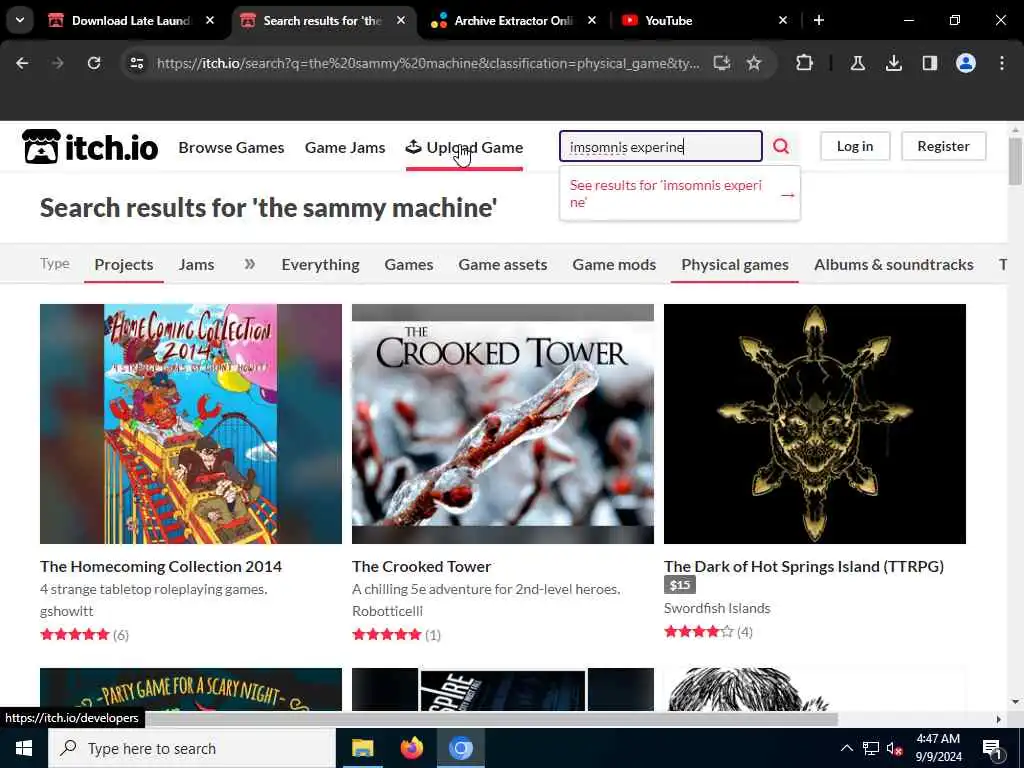Switch to the Download Late Launch tab
The image size is (1024, 768).
pos(131,20)
